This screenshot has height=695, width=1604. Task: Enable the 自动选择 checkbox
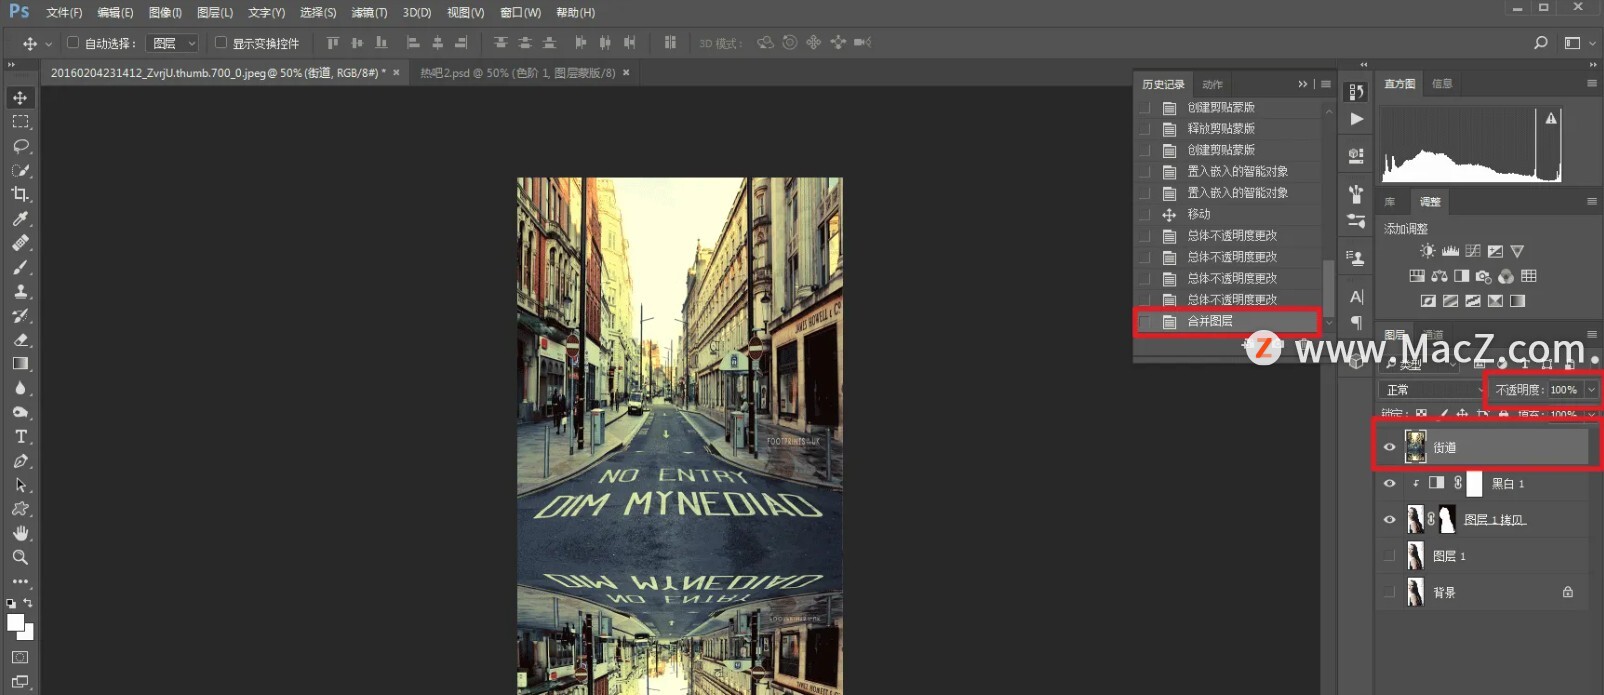73,43
